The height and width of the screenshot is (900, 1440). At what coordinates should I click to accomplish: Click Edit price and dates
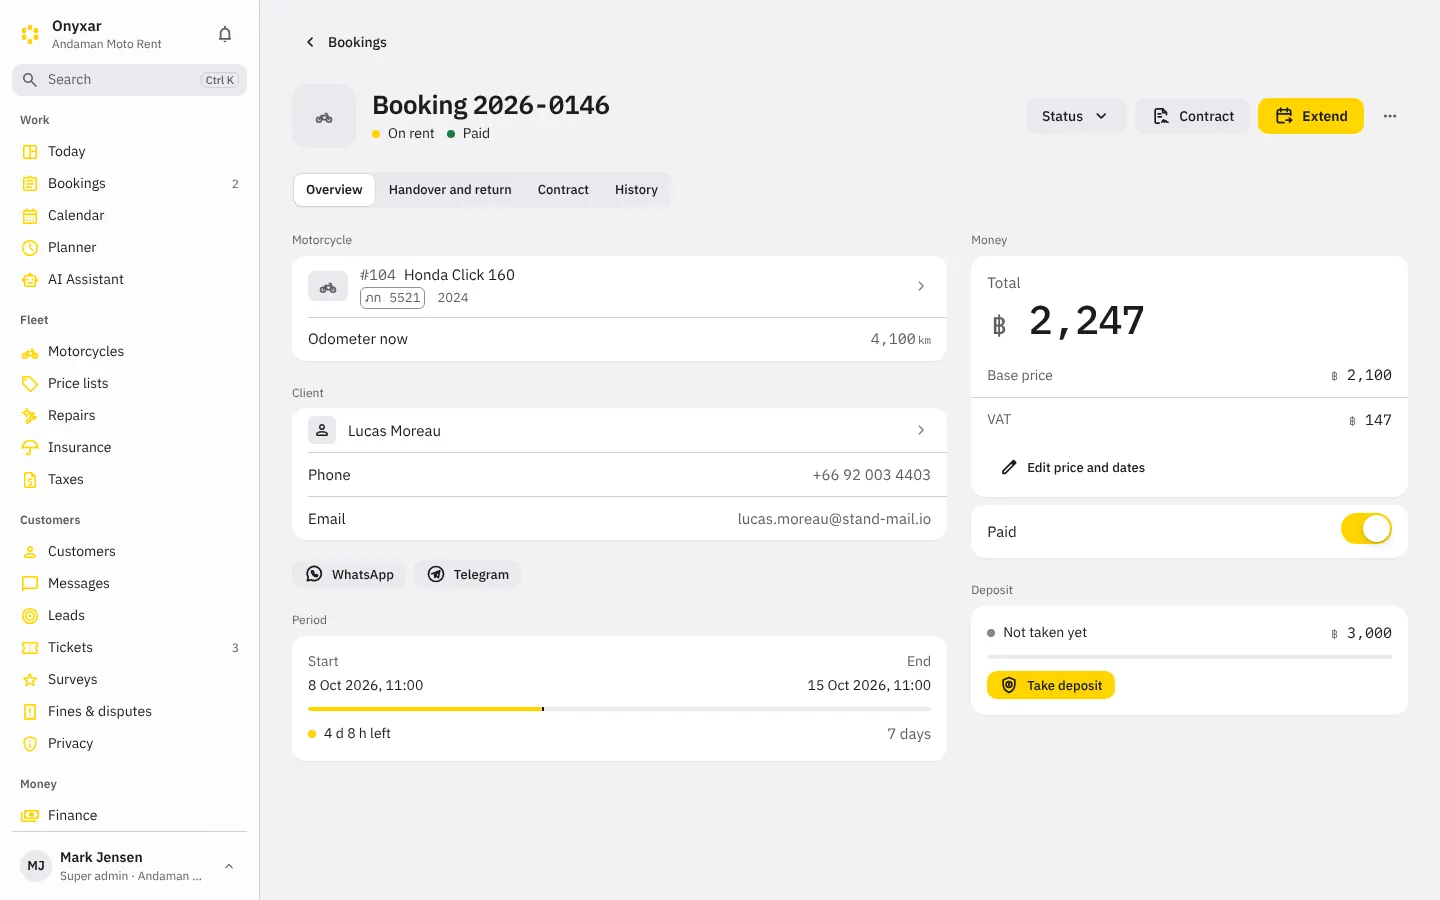[1072, 467]
